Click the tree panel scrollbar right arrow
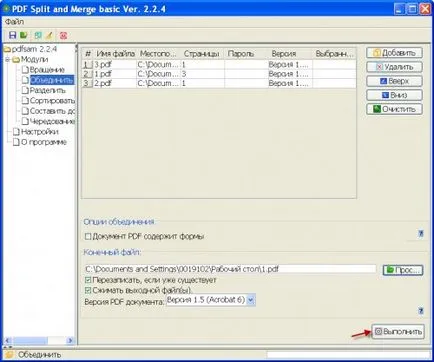The image size is (434, 362). coord(70,340)
